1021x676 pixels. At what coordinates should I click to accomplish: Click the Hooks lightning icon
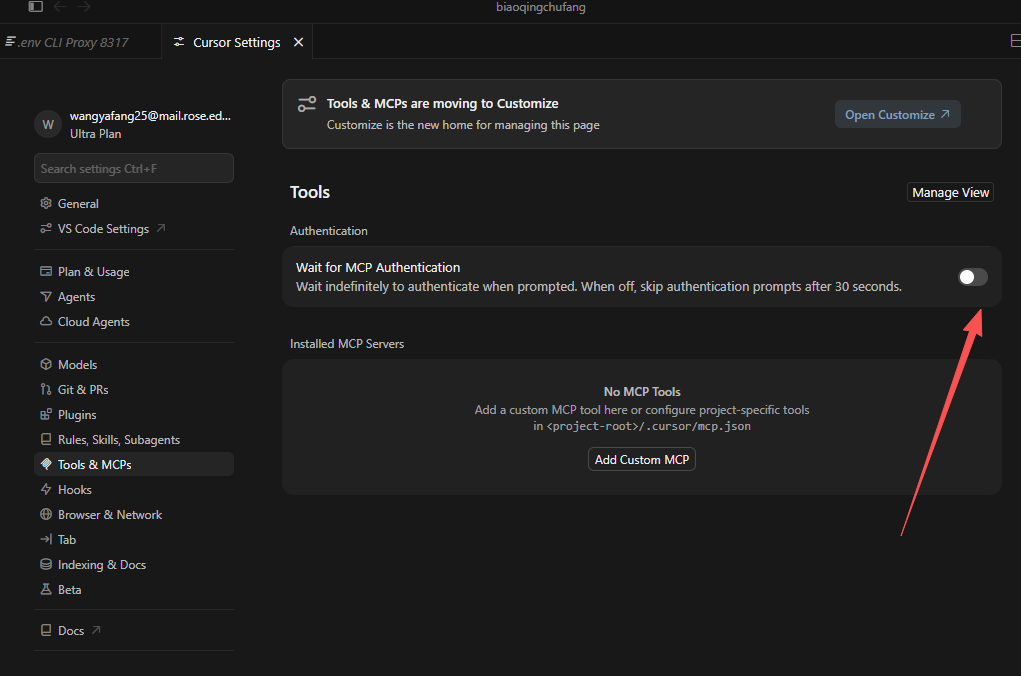(46, 489)
